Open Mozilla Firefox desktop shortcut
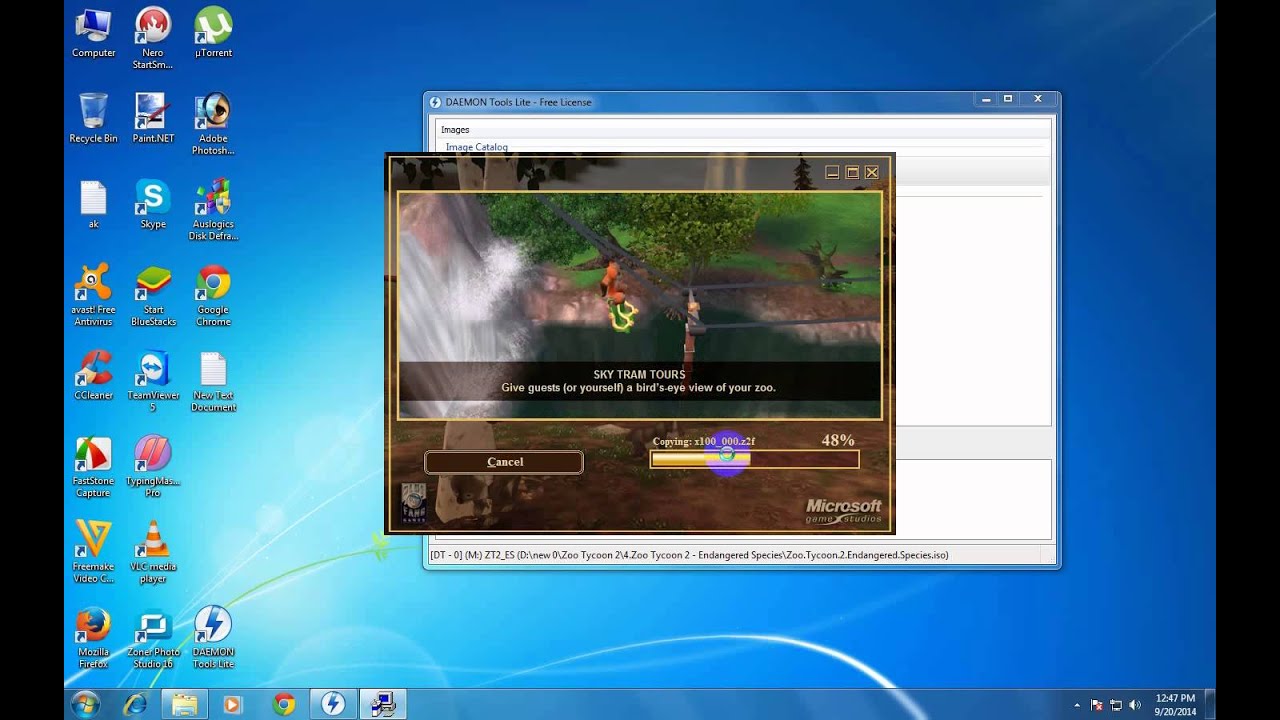 (x=93, y=638)
